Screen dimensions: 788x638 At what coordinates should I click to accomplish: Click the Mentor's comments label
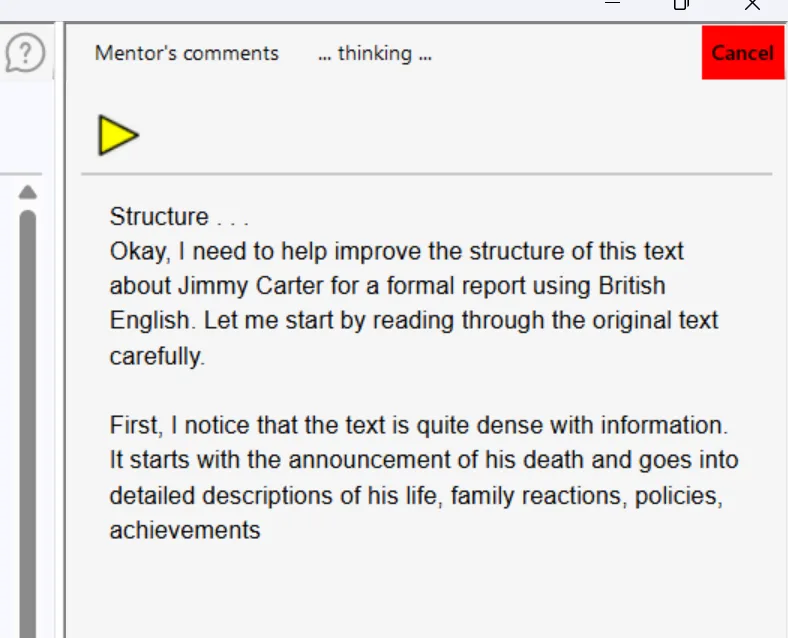pos(186,53)
